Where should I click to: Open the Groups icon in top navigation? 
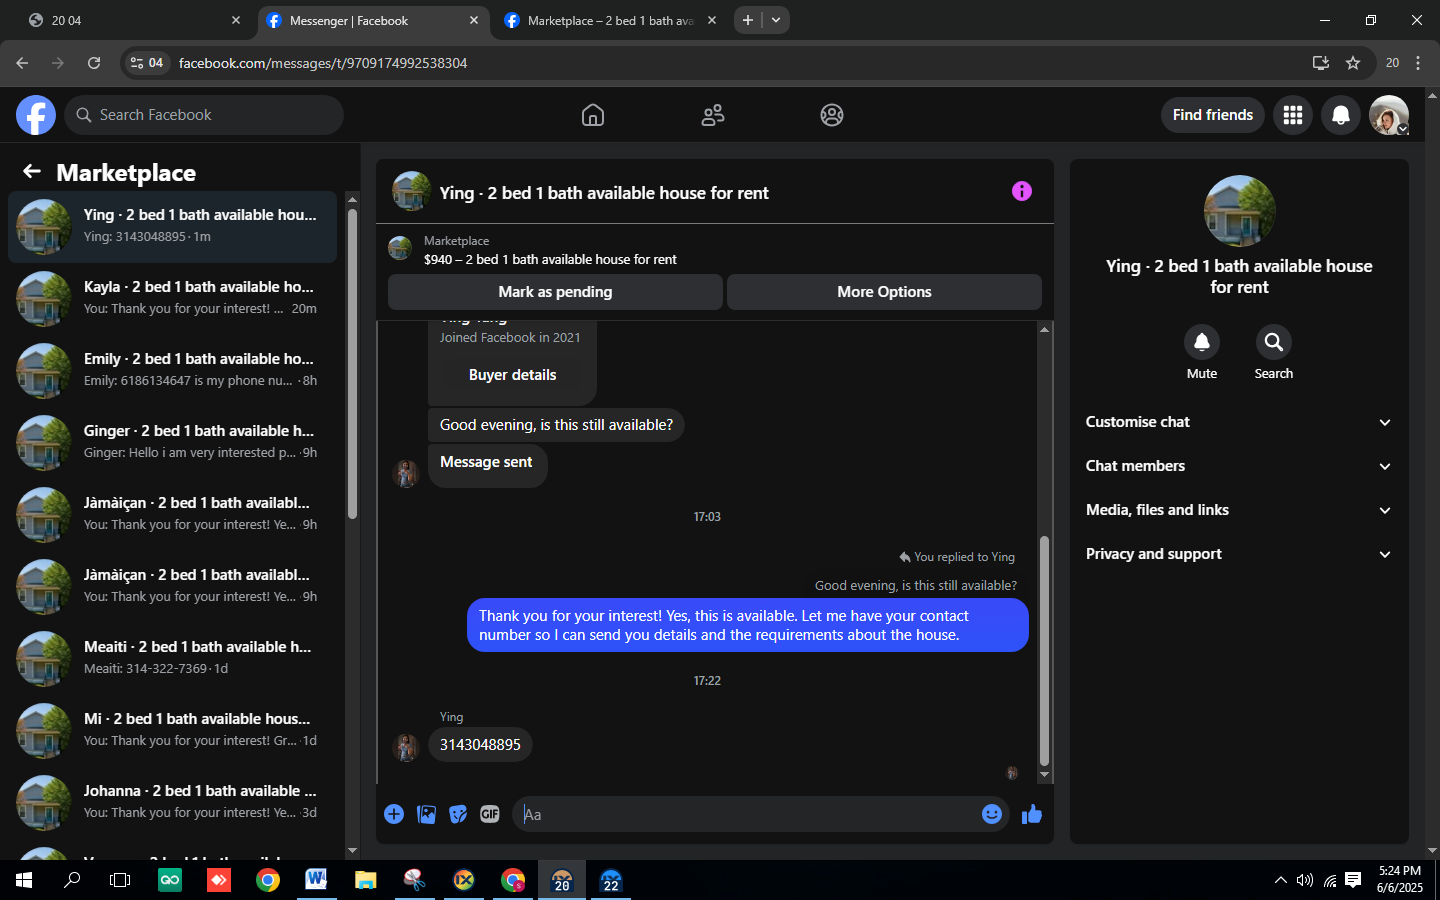coord(832,115)
